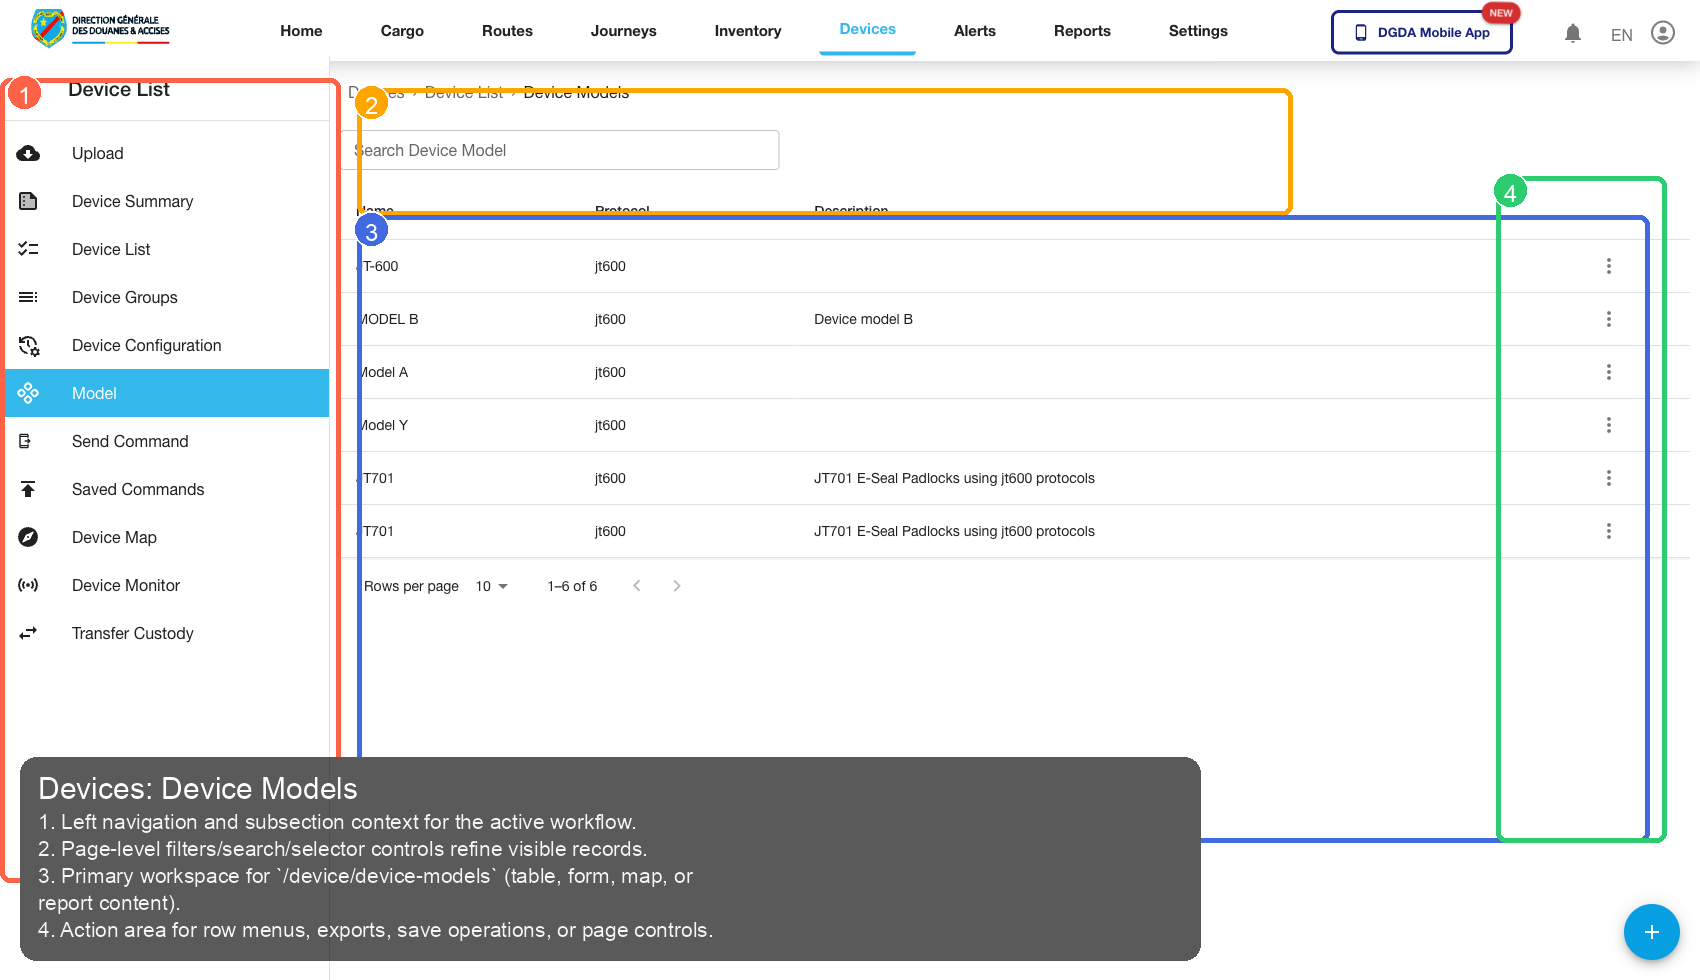Click the Device Monitor signal icon
1700x980 pixels.
28,585
